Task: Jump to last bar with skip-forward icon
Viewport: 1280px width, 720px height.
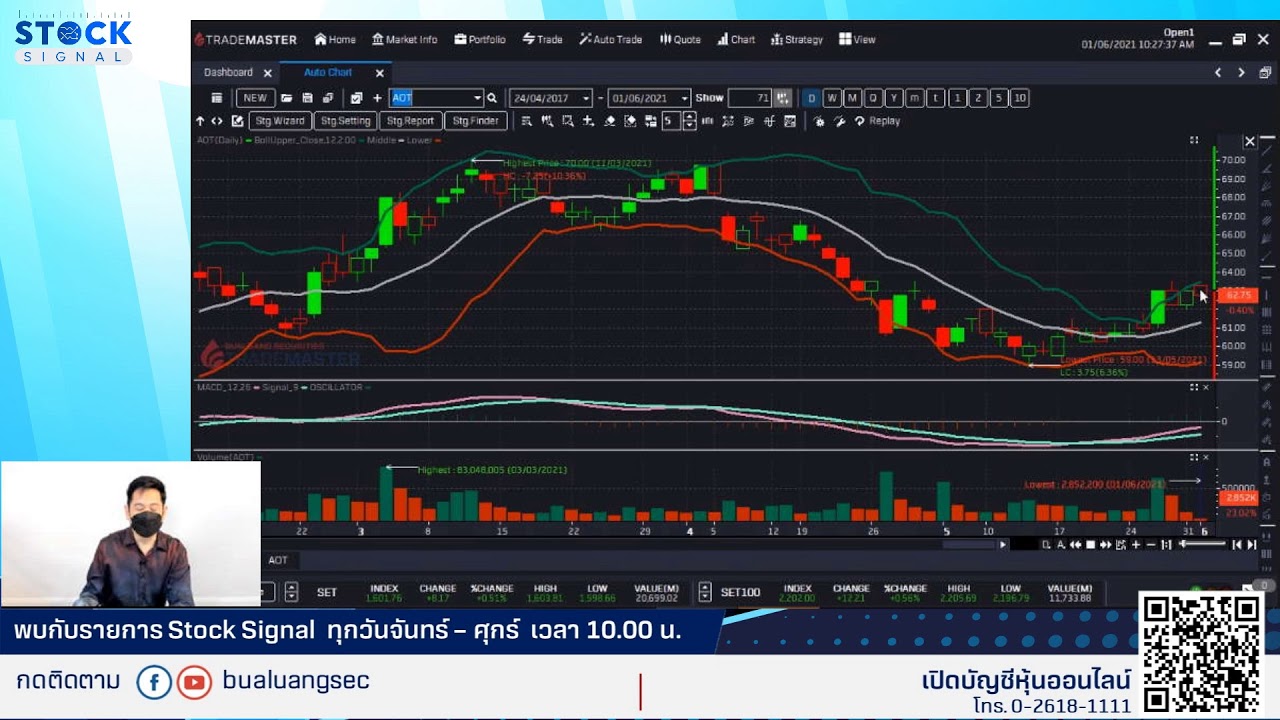Action: click(x=1252, y=545)
